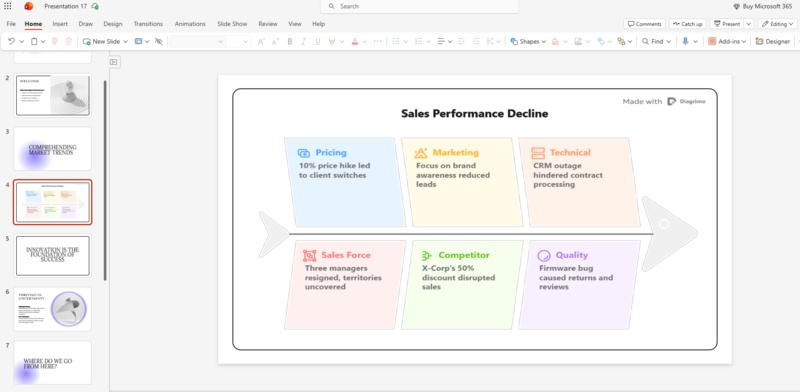Click the Designer button
Screen dimensions: 800x392
click(x=773, y=41)
